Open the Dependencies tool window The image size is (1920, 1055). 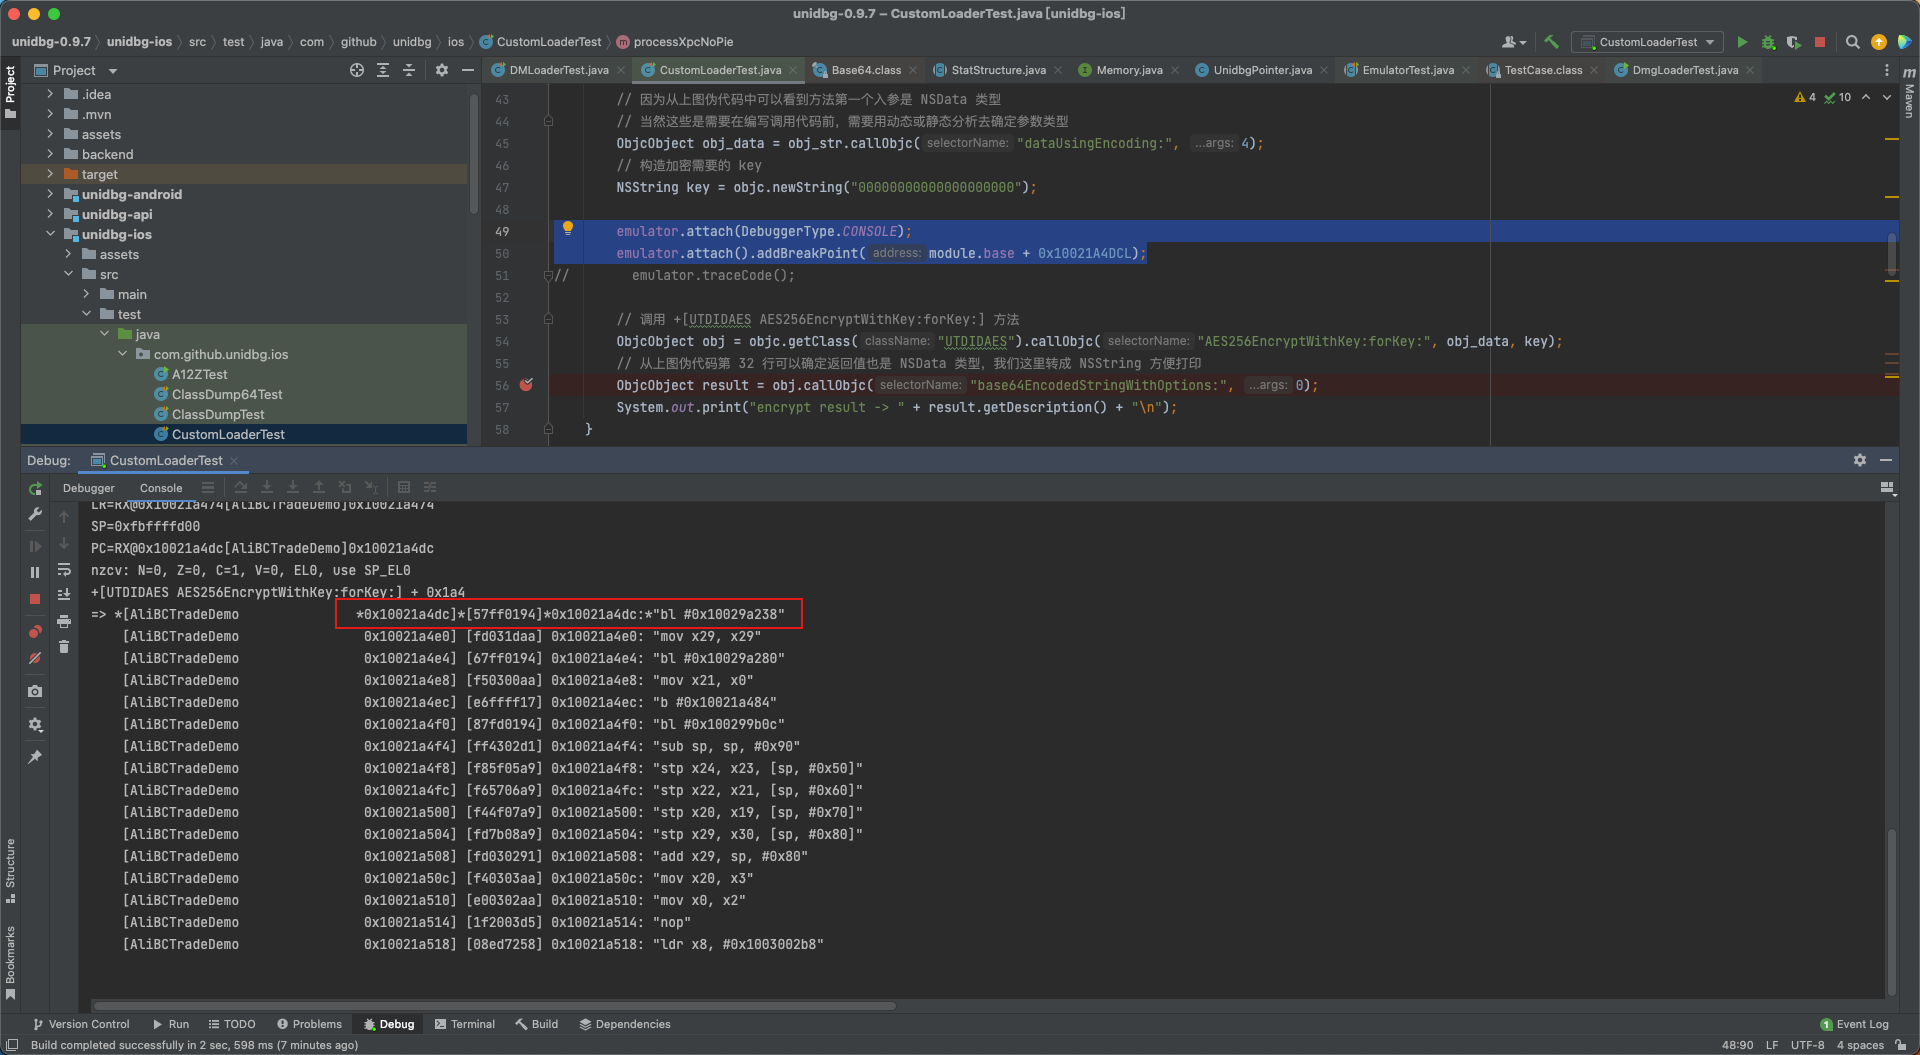point(625,1024)
